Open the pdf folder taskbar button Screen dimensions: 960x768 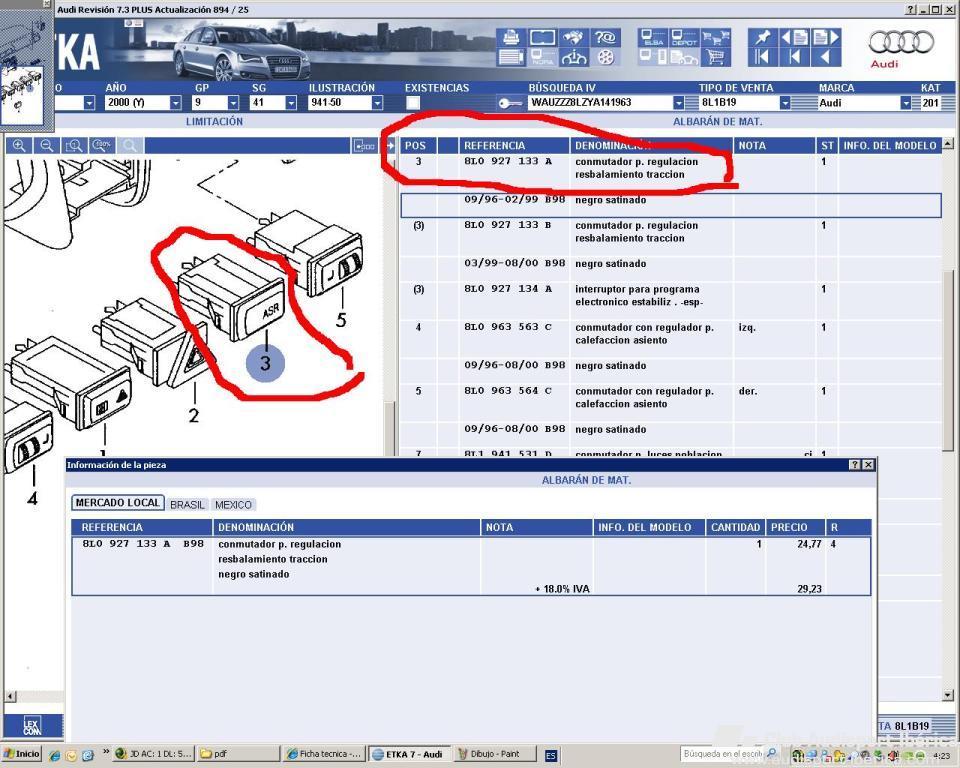[239, 754]
